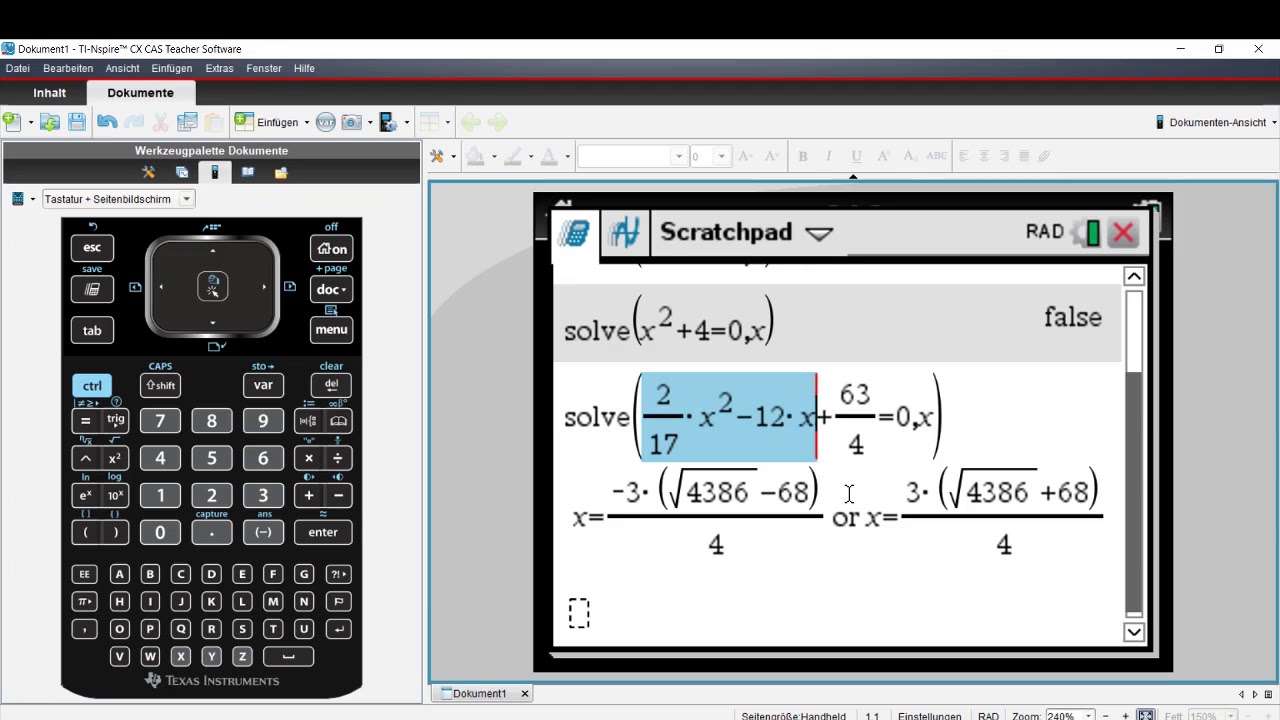This screenshot has width=1280, height=720.
Task: Click the scratchpad calculator key on the keypad
Action: coord(92,289)
